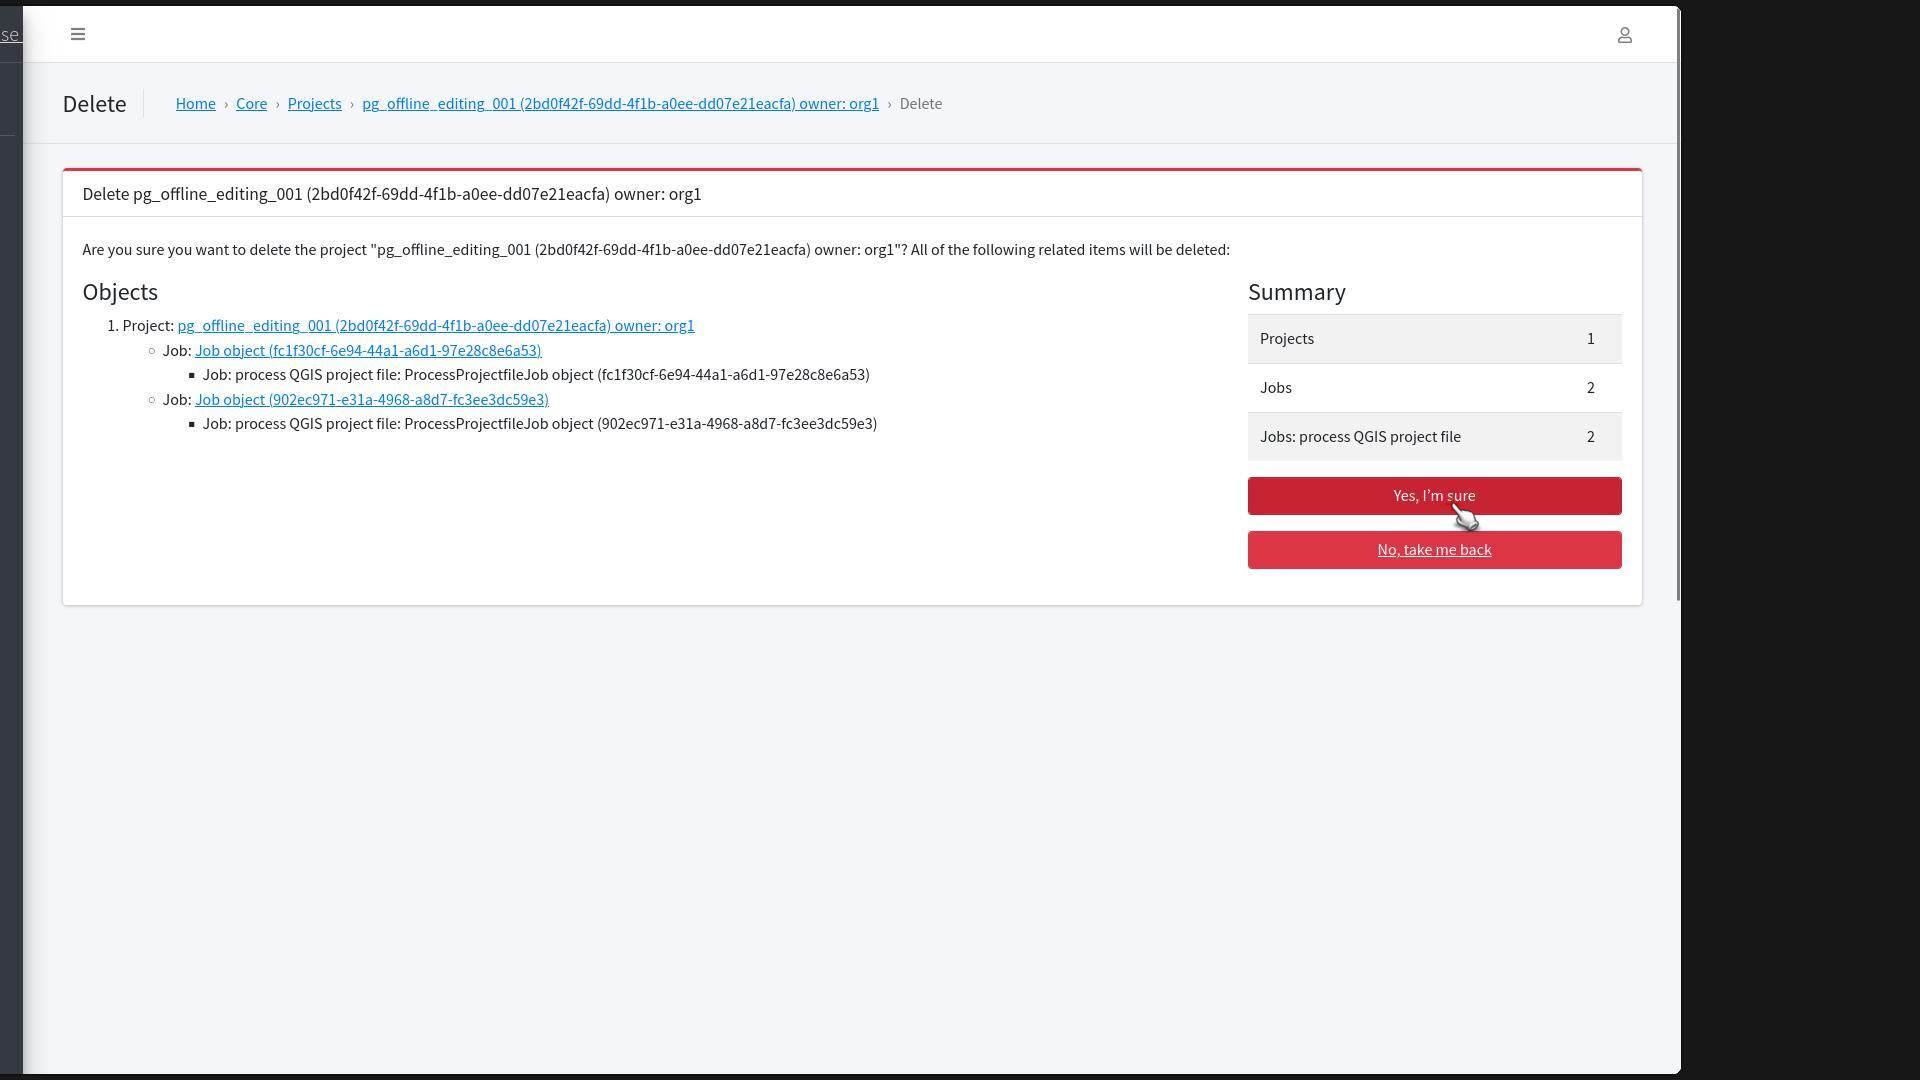Click the Delete breadcrumb current item
The width and height of the screenshot is (1920, 1080).
pos(920,104)
